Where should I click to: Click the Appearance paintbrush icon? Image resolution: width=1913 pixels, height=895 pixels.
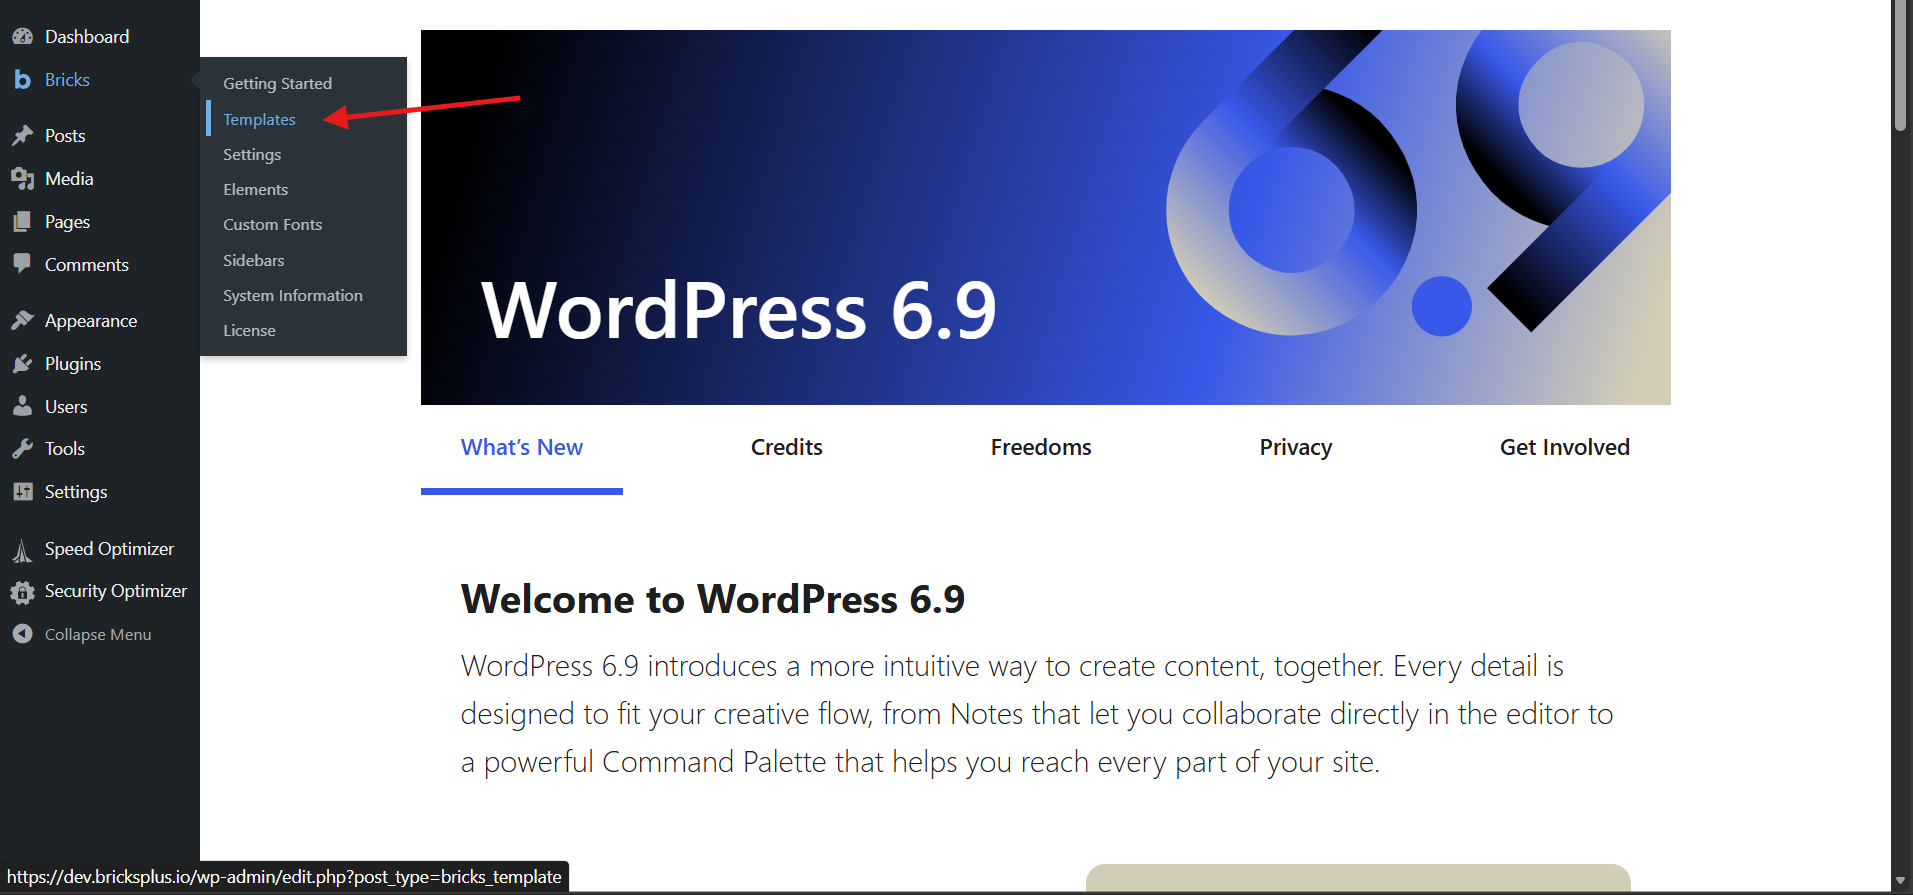click(x=22, y=321)
